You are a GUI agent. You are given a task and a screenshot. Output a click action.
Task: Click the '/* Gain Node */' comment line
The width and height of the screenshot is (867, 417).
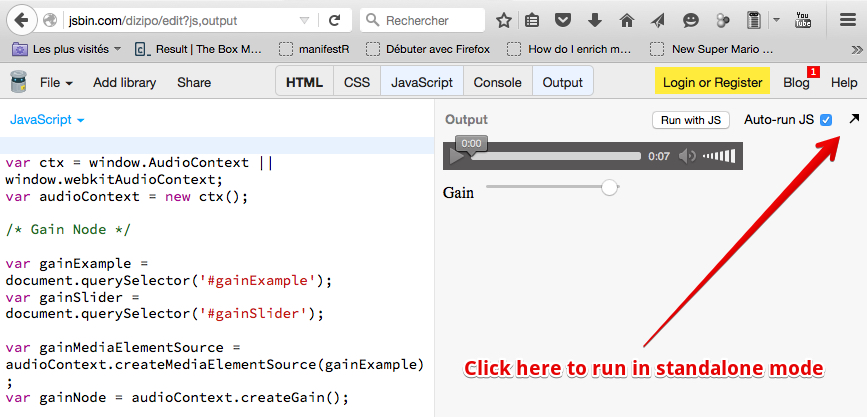click(68, 230)
